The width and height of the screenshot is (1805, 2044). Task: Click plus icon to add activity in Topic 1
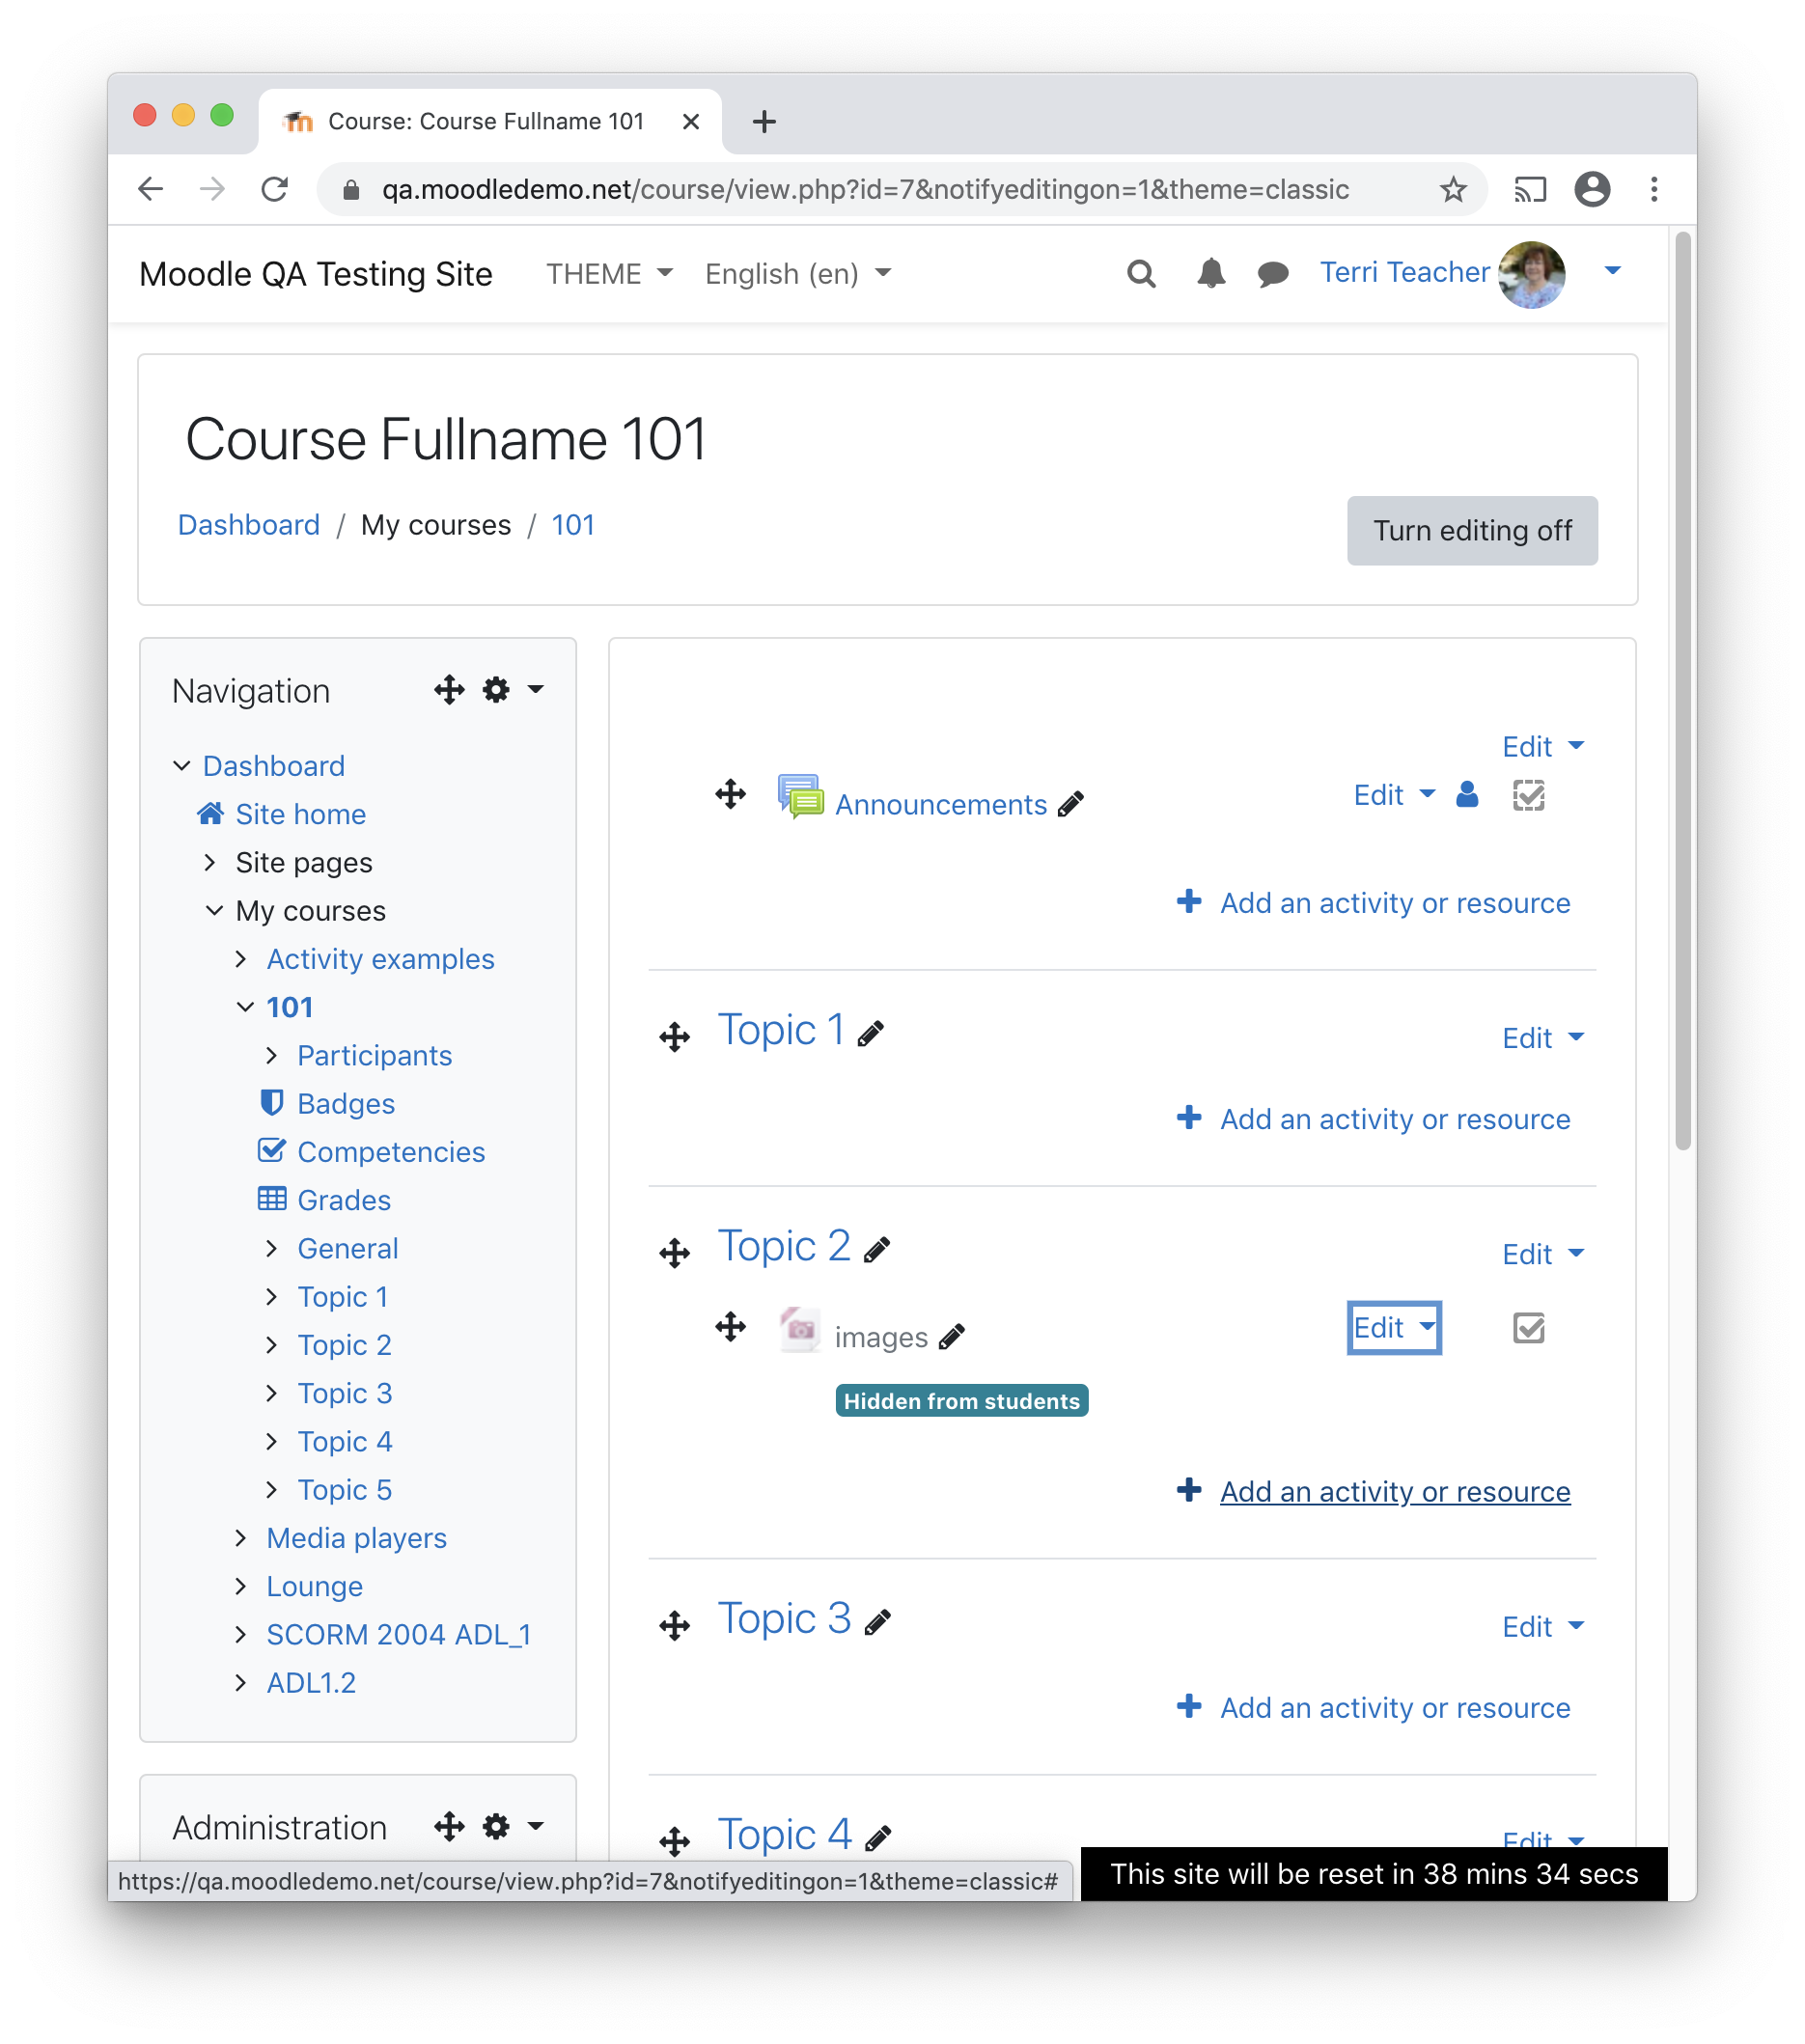click(x=1189, y=1117)
